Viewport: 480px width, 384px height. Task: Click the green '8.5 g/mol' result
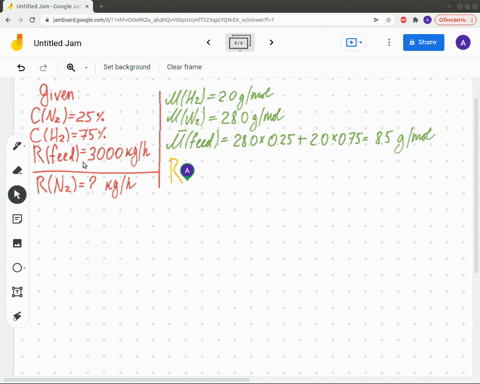coord(405,139)
